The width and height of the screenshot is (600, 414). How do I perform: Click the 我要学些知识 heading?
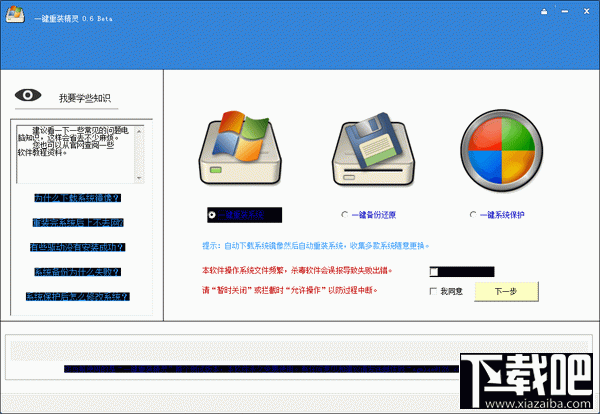[x=85, y=98]
